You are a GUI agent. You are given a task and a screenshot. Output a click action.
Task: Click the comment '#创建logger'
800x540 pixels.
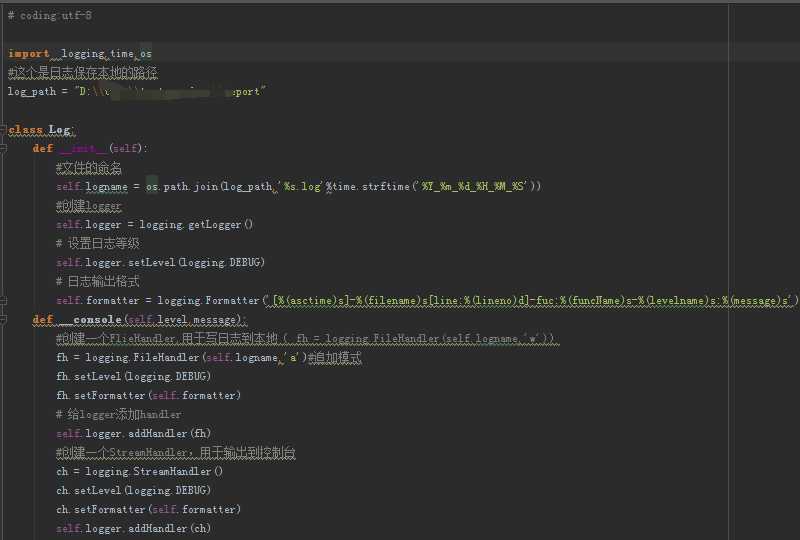tap(89, 206)
